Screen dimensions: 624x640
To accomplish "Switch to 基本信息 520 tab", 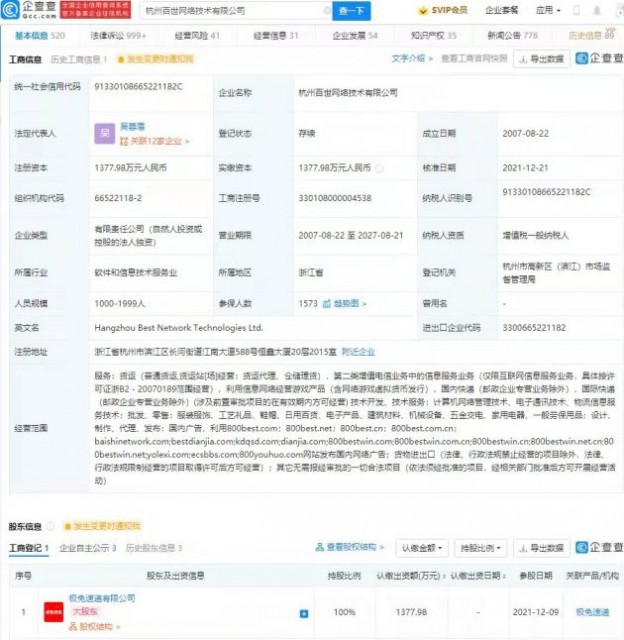I will pos(40,36).
